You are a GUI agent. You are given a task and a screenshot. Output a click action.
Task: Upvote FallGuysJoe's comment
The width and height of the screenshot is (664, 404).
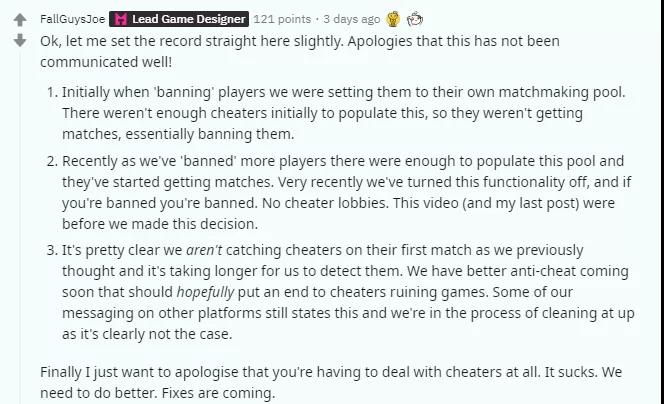[x=20, y=20]
